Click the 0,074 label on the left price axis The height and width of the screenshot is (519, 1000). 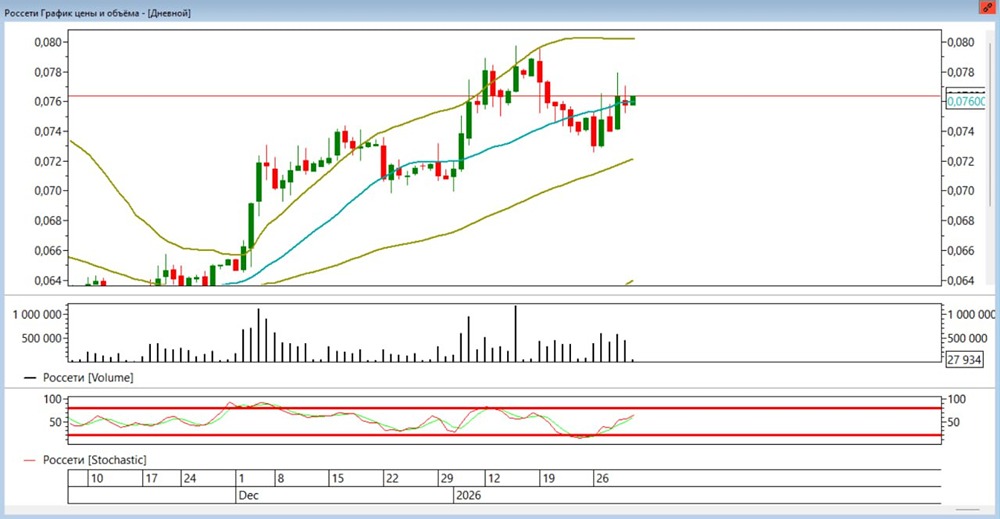point(48,131)
